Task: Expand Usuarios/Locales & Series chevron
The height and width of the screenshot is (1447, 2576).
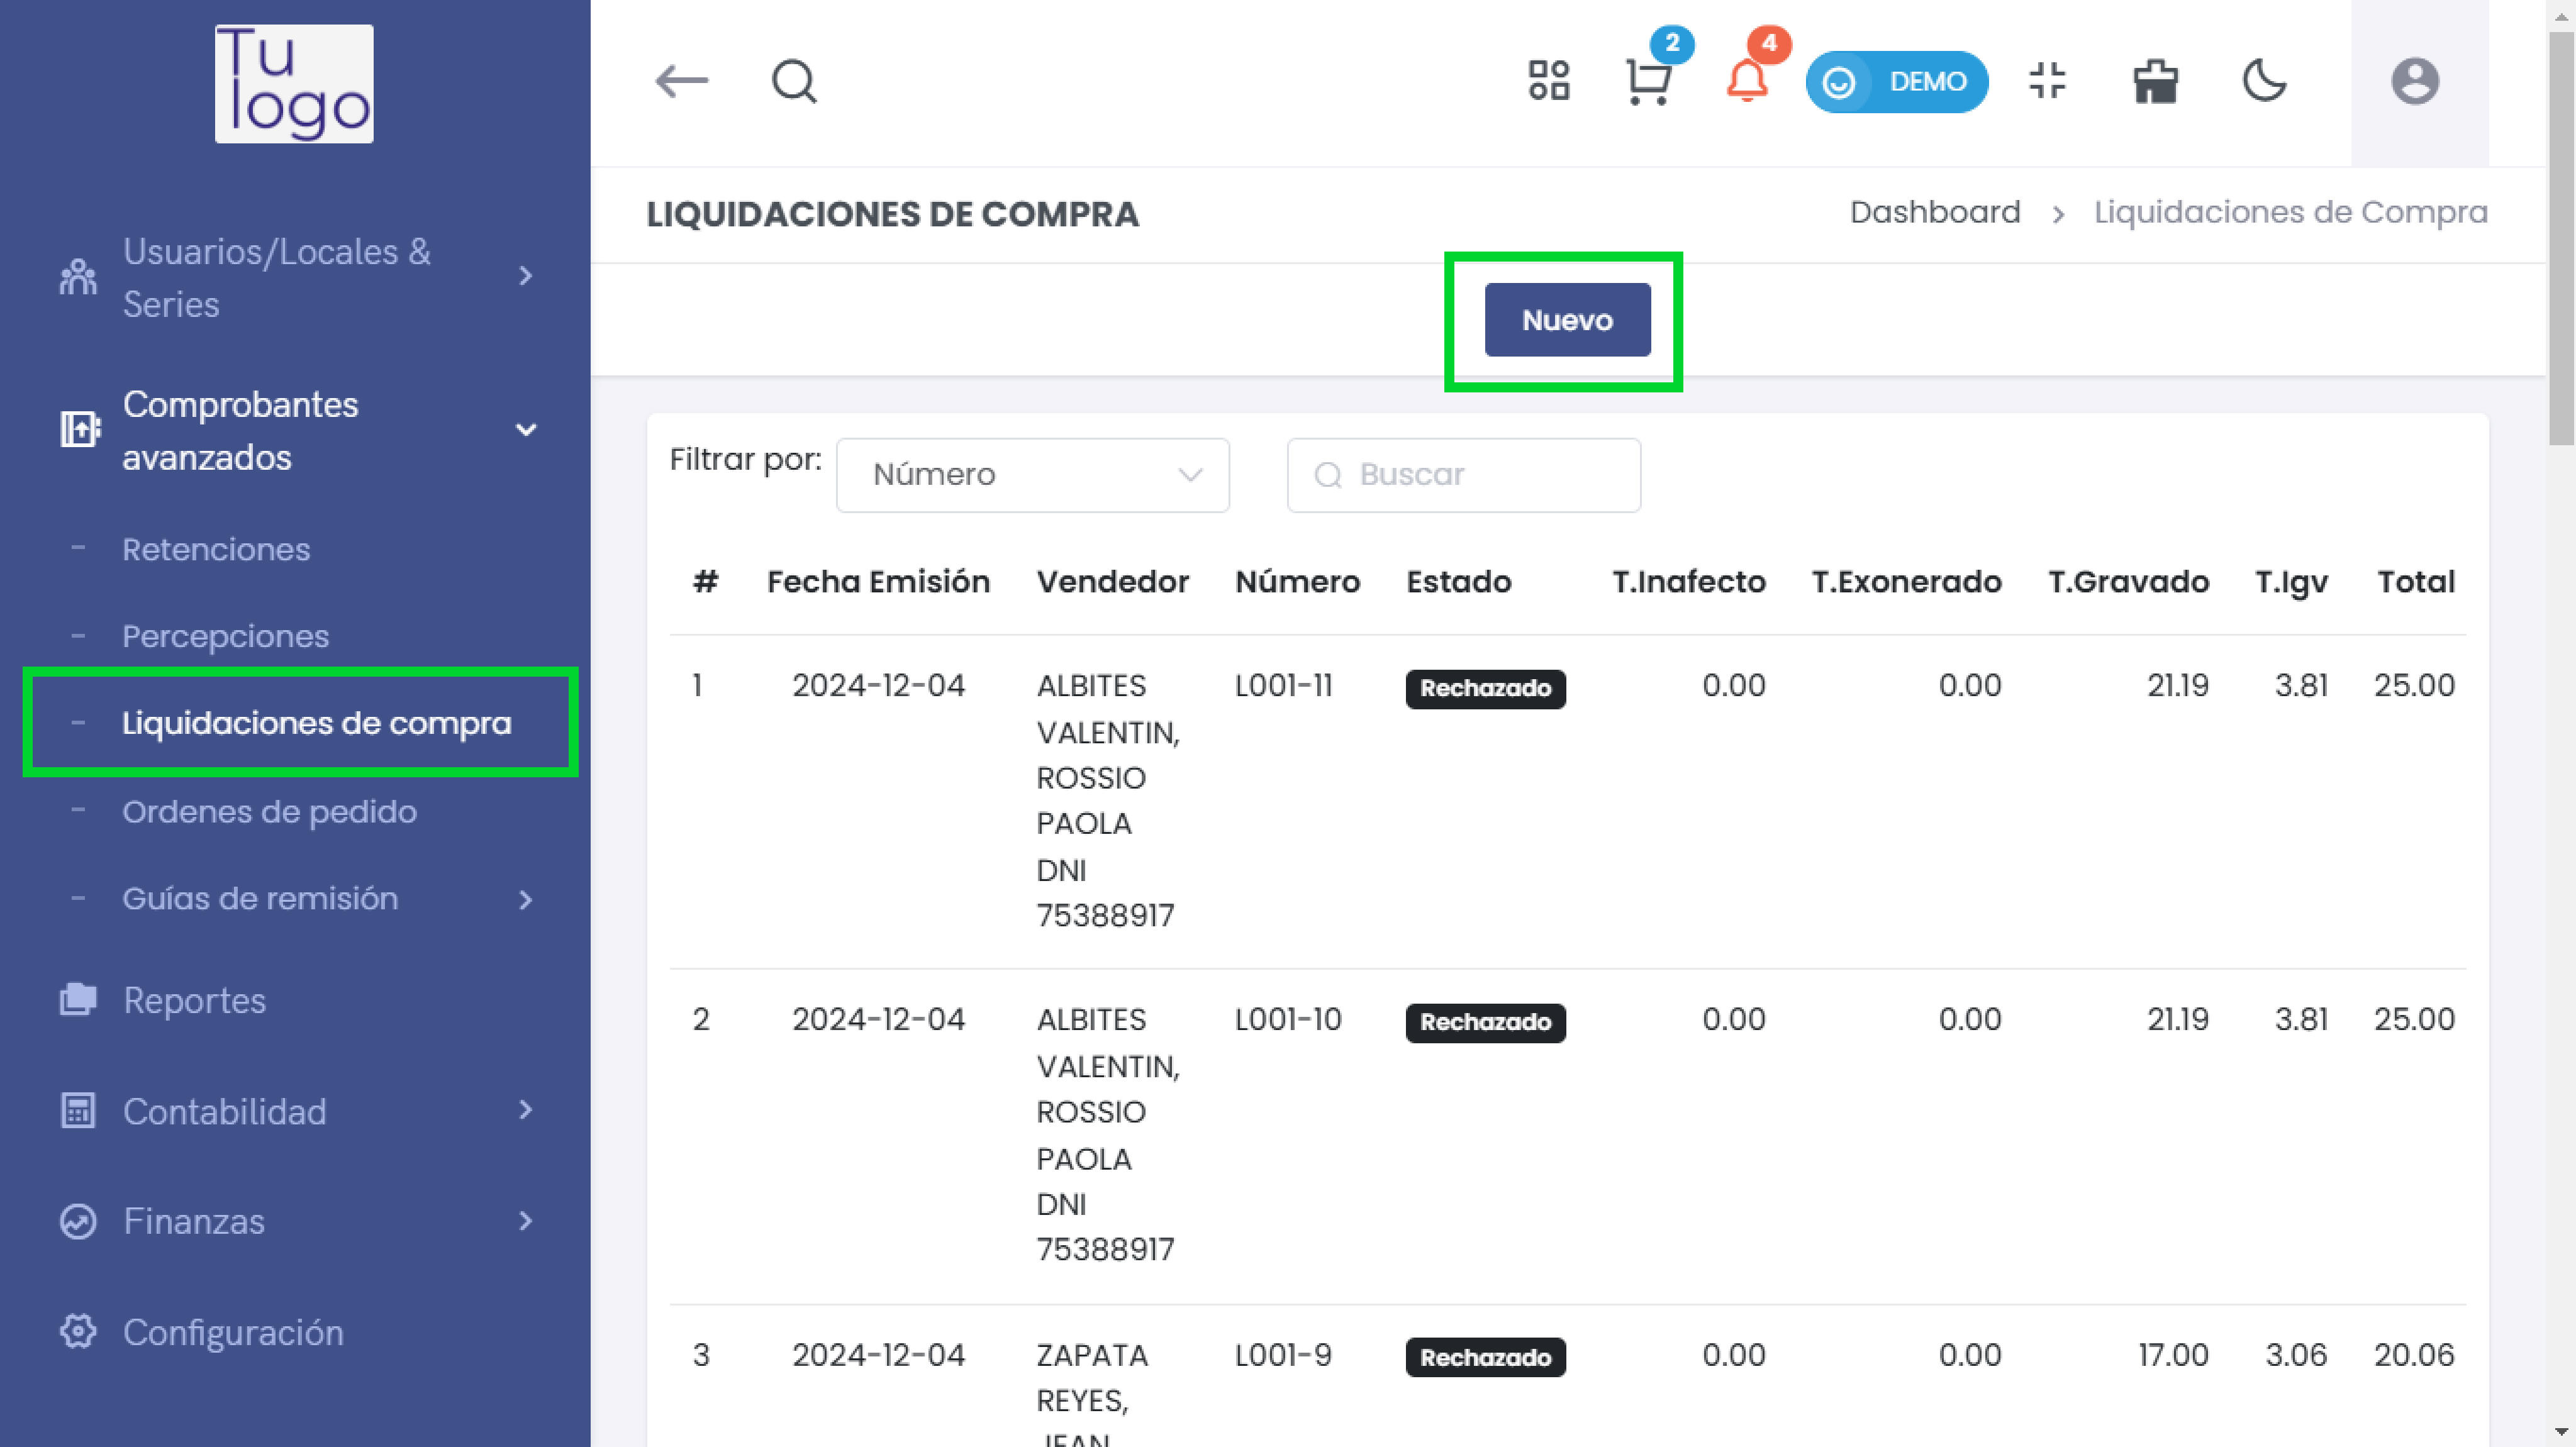Action: click(526, 277)
